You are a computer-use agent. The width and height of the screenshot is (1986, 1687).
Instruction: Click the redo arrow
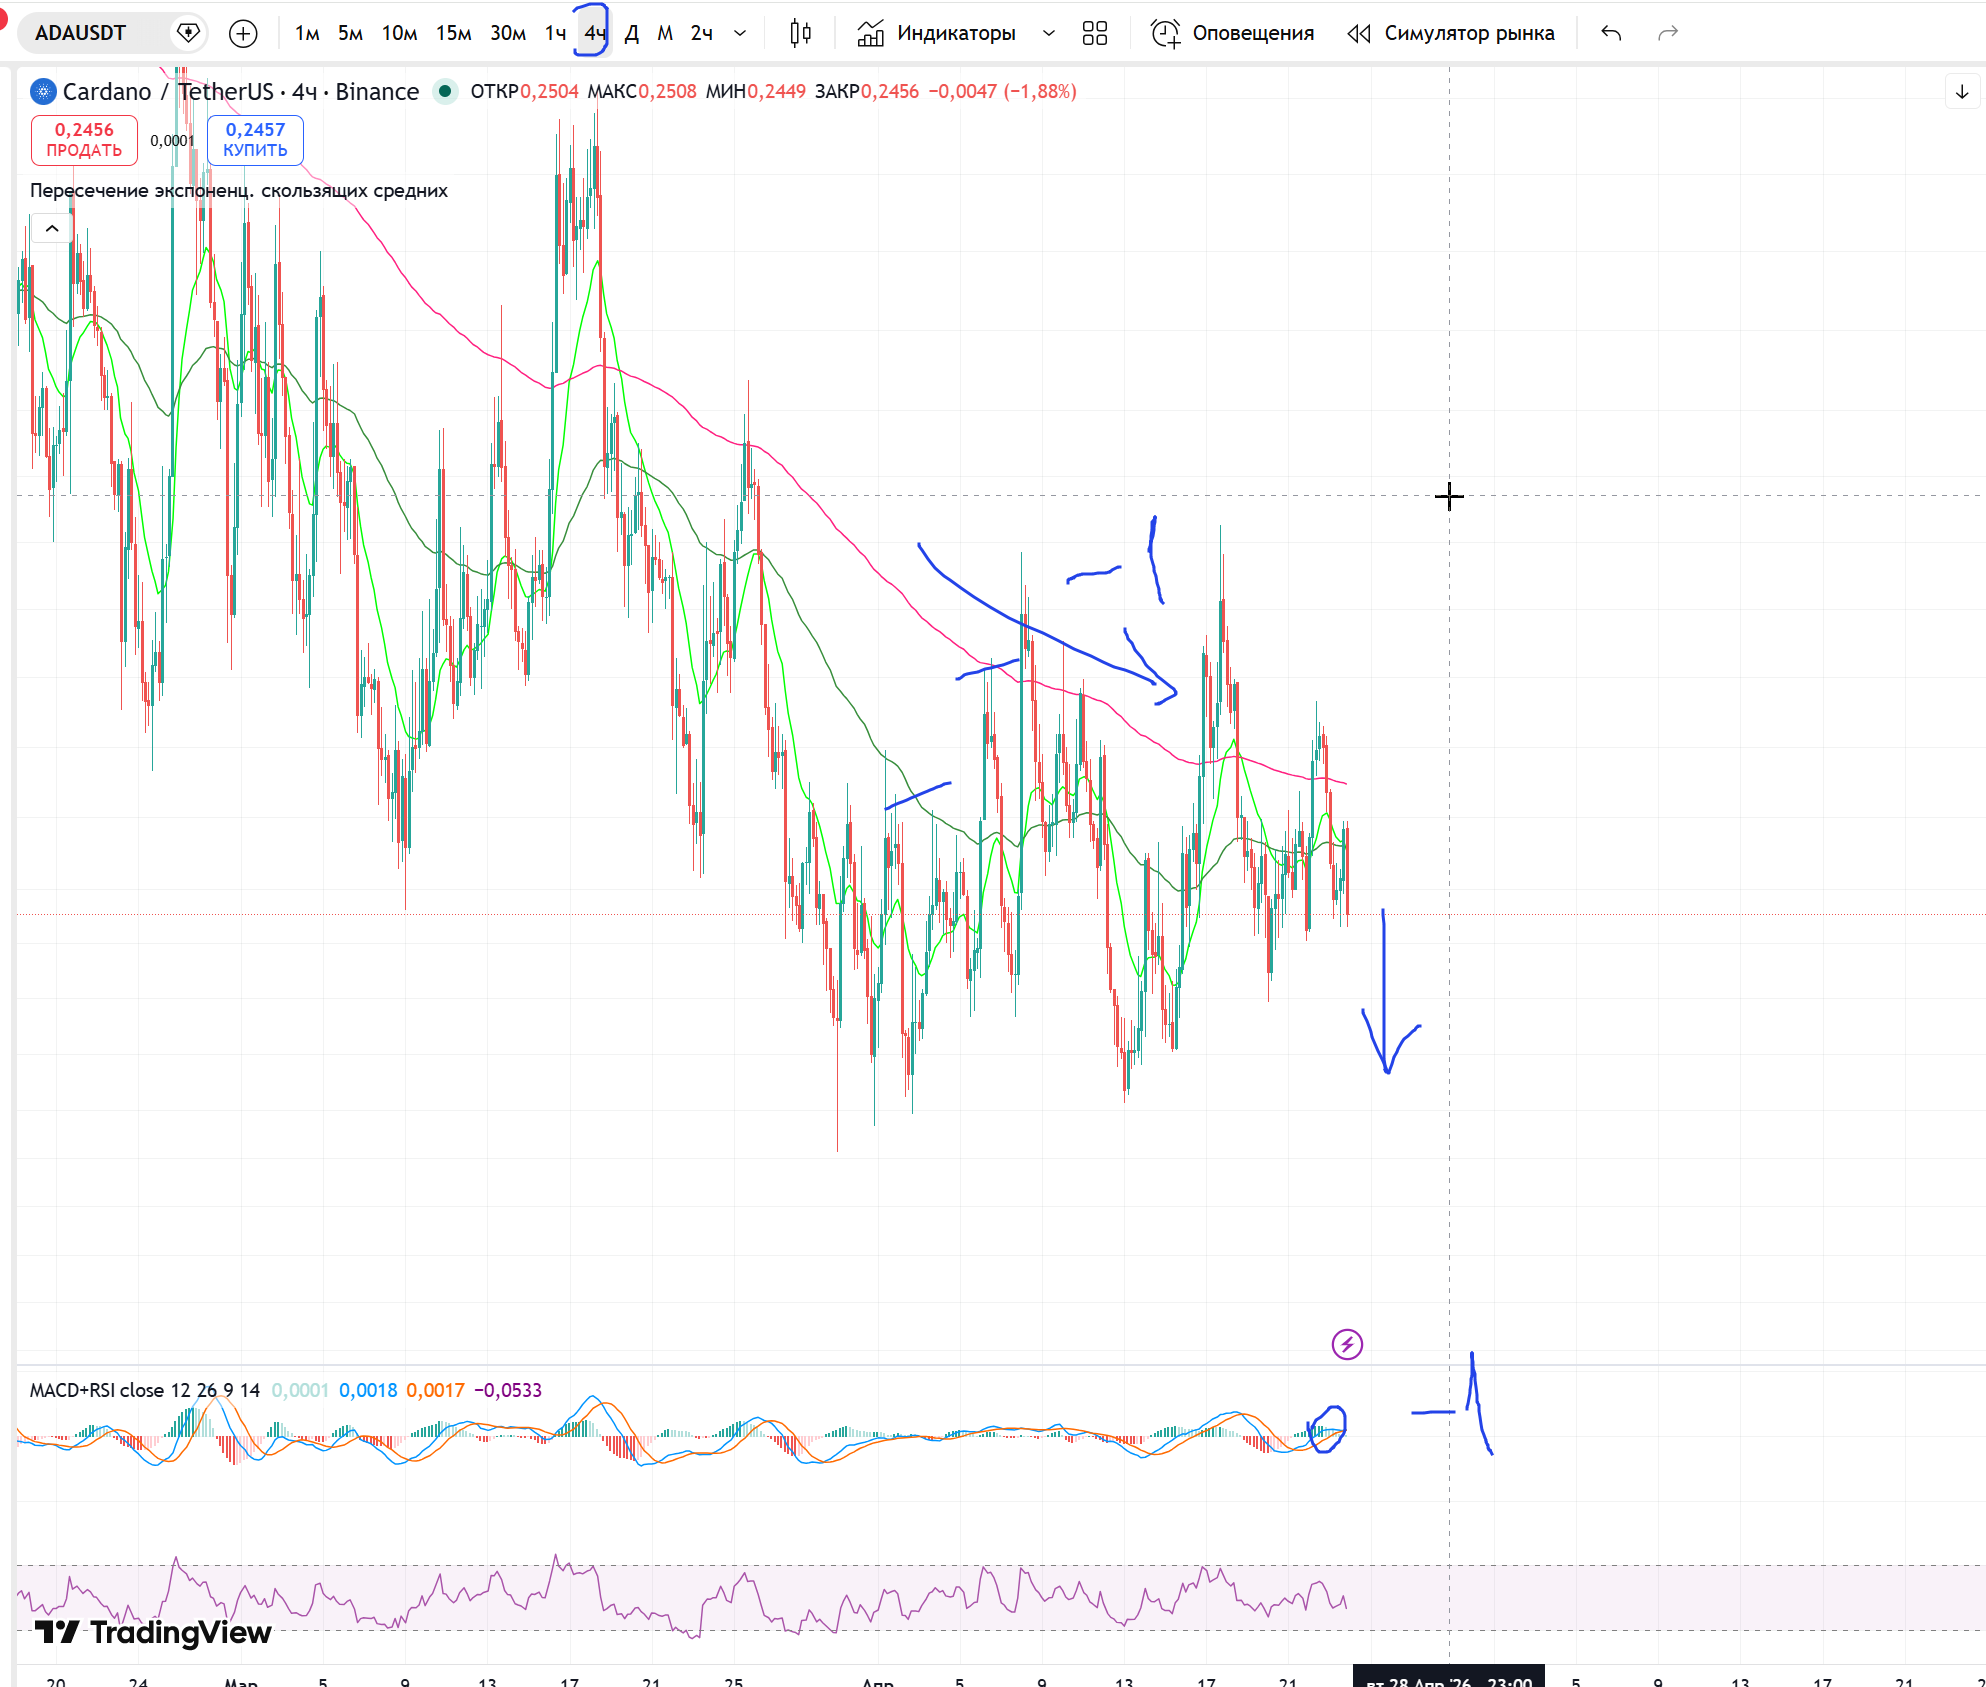(x=1667, y=33)
